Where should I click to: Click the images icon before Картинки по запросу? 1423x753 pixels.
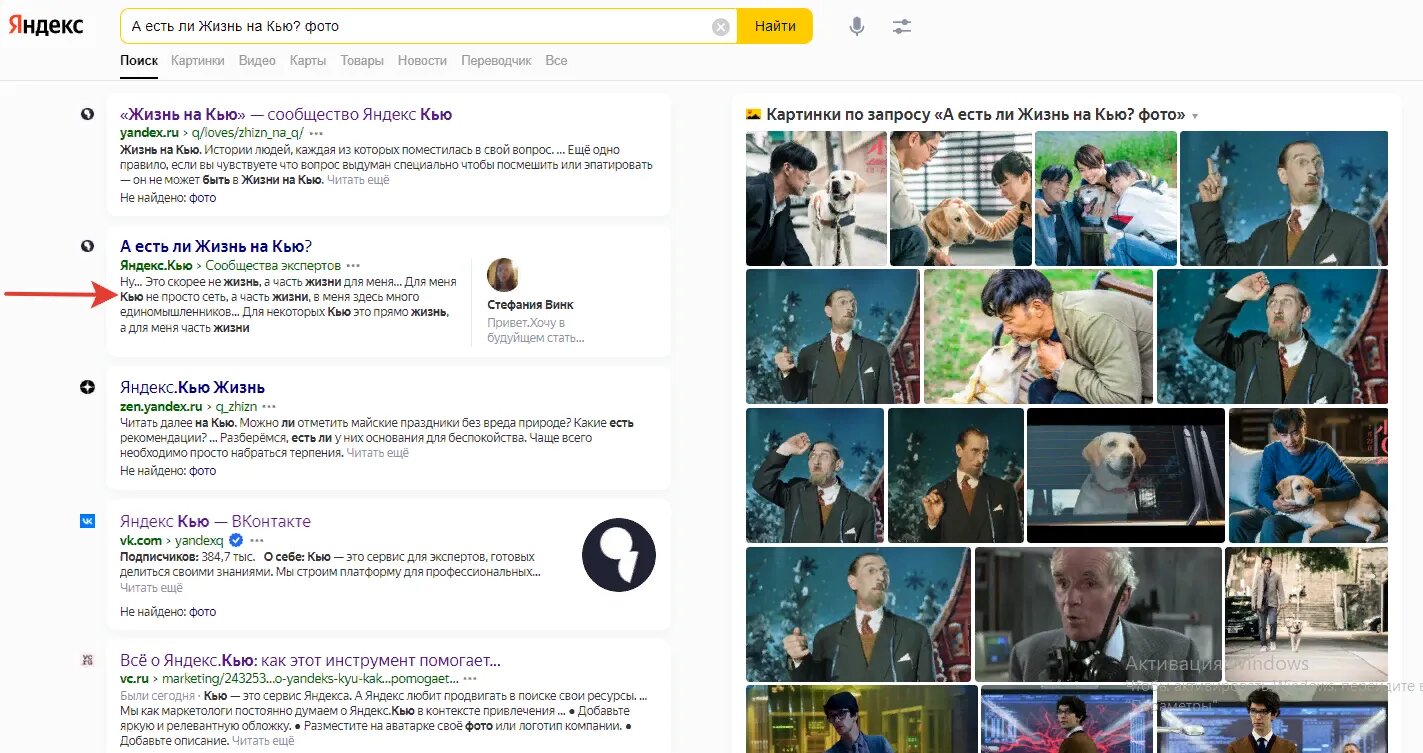pos(754,114)
